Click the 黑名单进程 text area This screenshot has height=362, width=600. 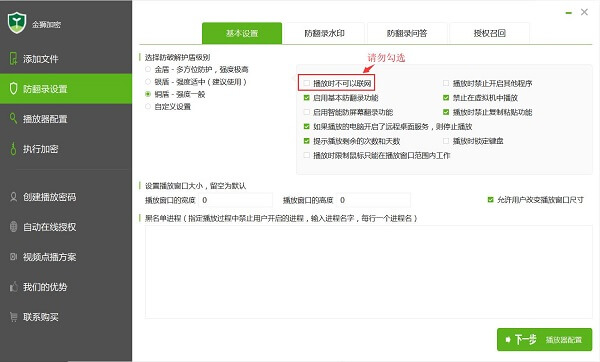(368, 272)
